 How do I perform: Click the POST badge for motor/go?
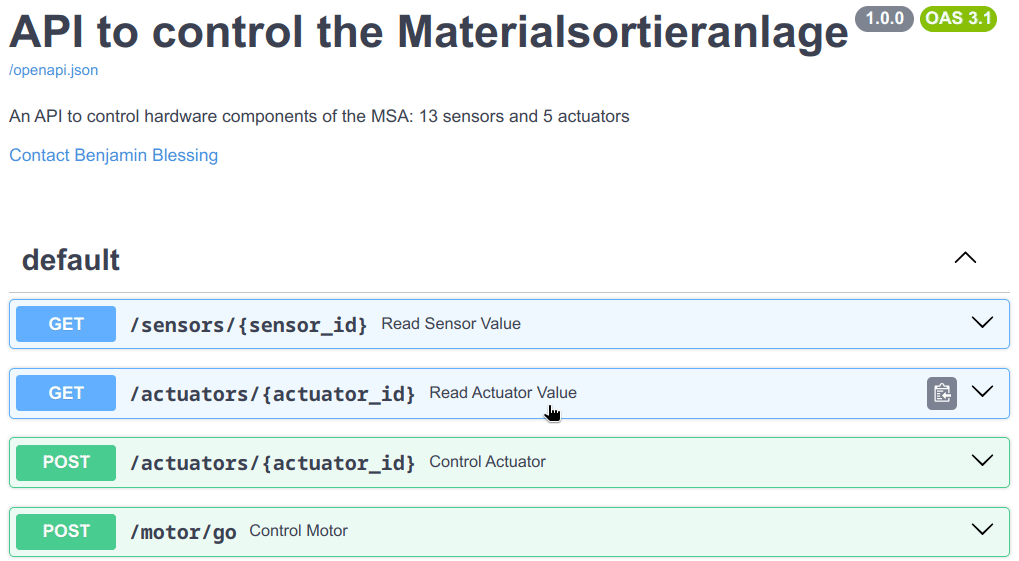tap(66, 531)
